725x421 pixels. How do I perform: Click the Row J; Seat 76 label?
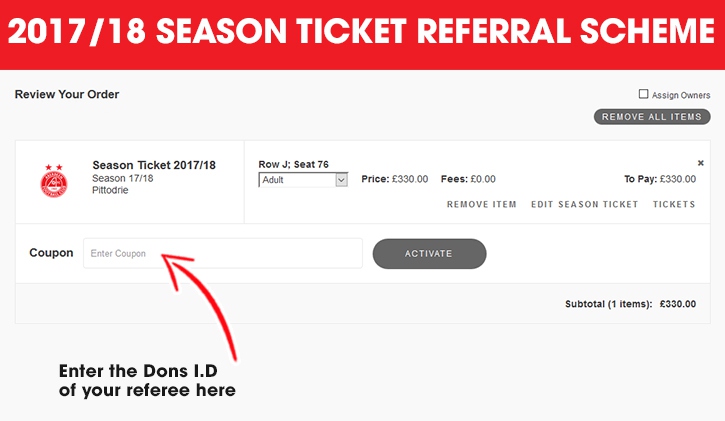tap(294, 164)
